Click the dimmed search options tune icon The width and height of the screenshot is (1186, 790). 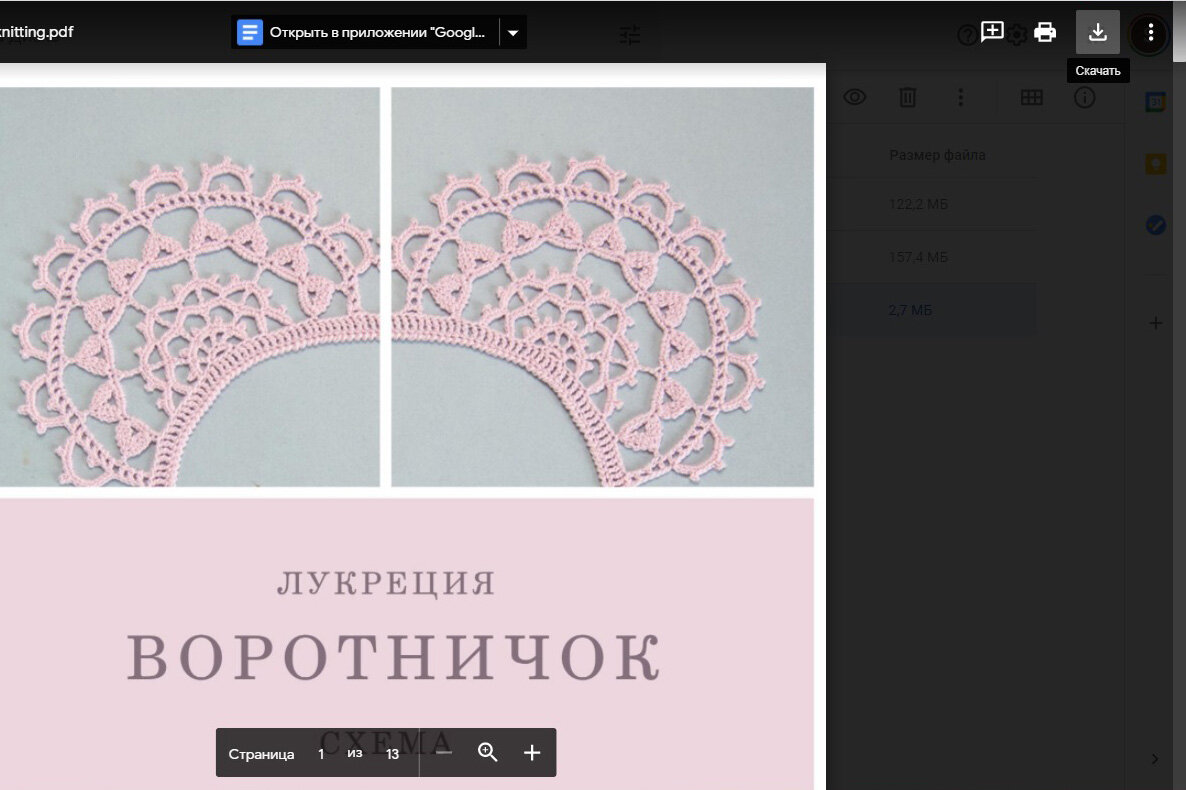click(x=630, y=35)
